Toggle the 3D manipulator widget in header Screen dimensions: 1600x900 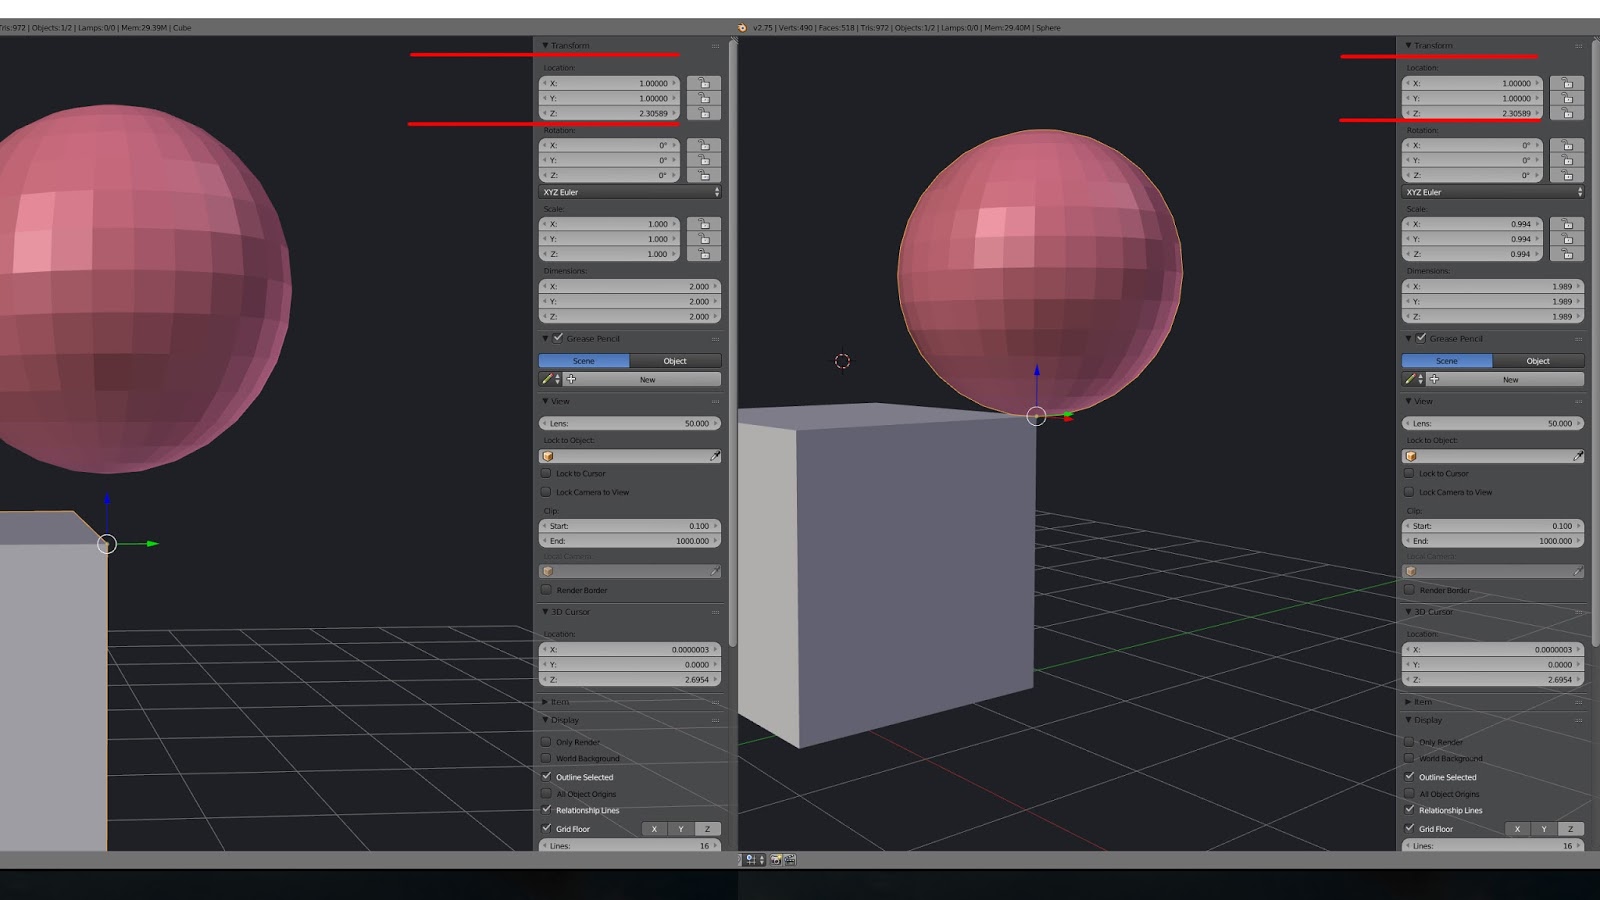(748, 861)
